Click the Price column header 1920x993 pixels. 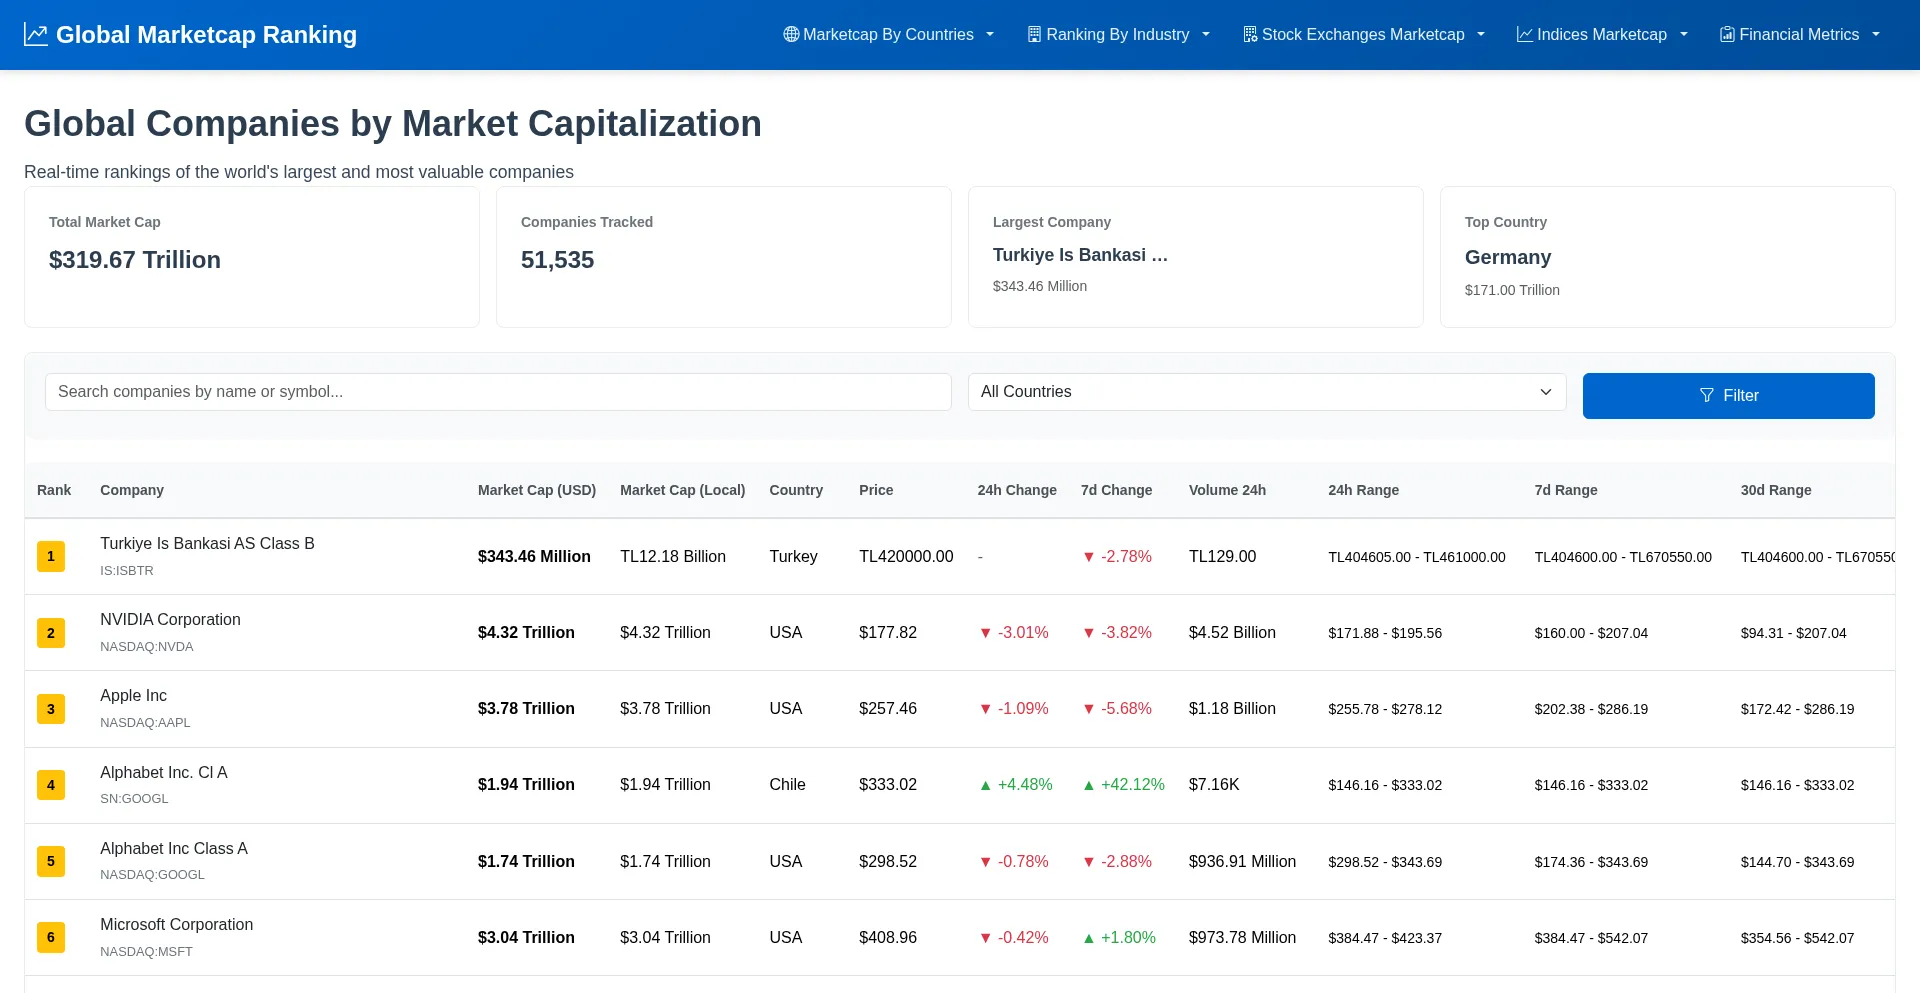tap(876, 490)
